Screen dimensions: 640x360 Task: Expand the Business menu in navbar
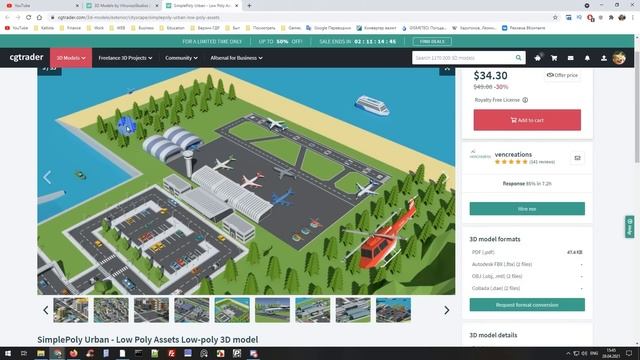(236, 58)
